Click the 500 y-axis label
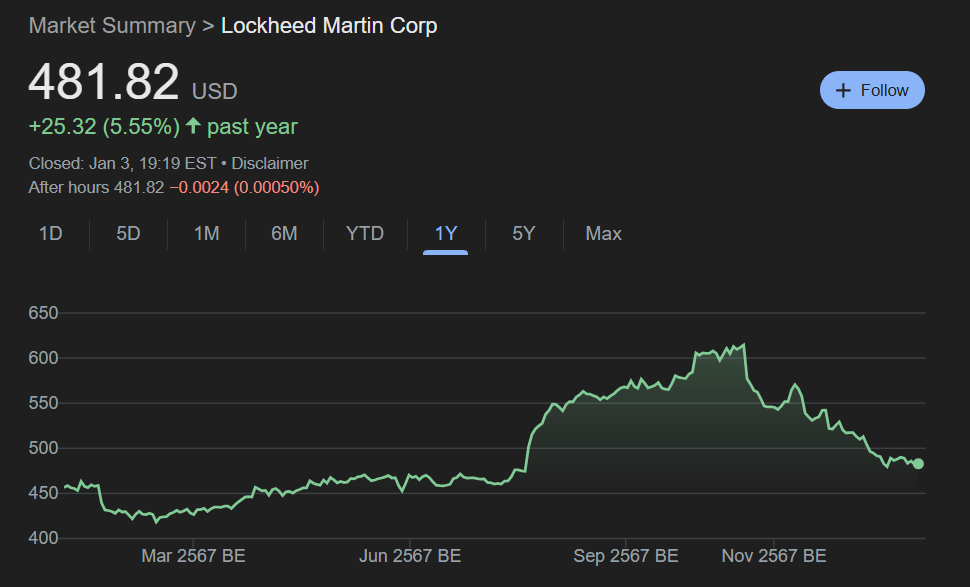This screenshot has width=970, height=587. coord(43,448)
